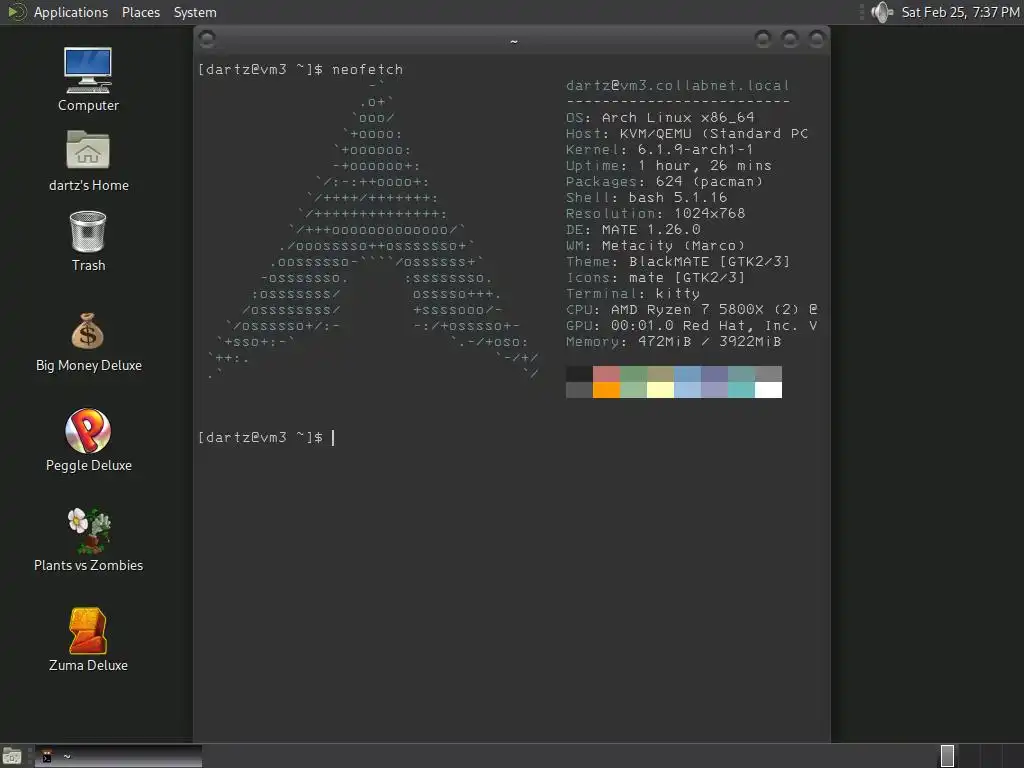Click the teal bright color block

(741, 390)
